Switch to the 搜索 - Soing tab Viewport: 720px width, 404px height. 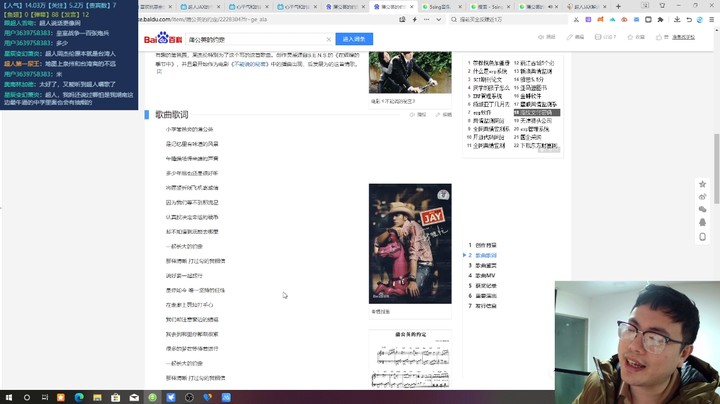[x=488, y=7]
